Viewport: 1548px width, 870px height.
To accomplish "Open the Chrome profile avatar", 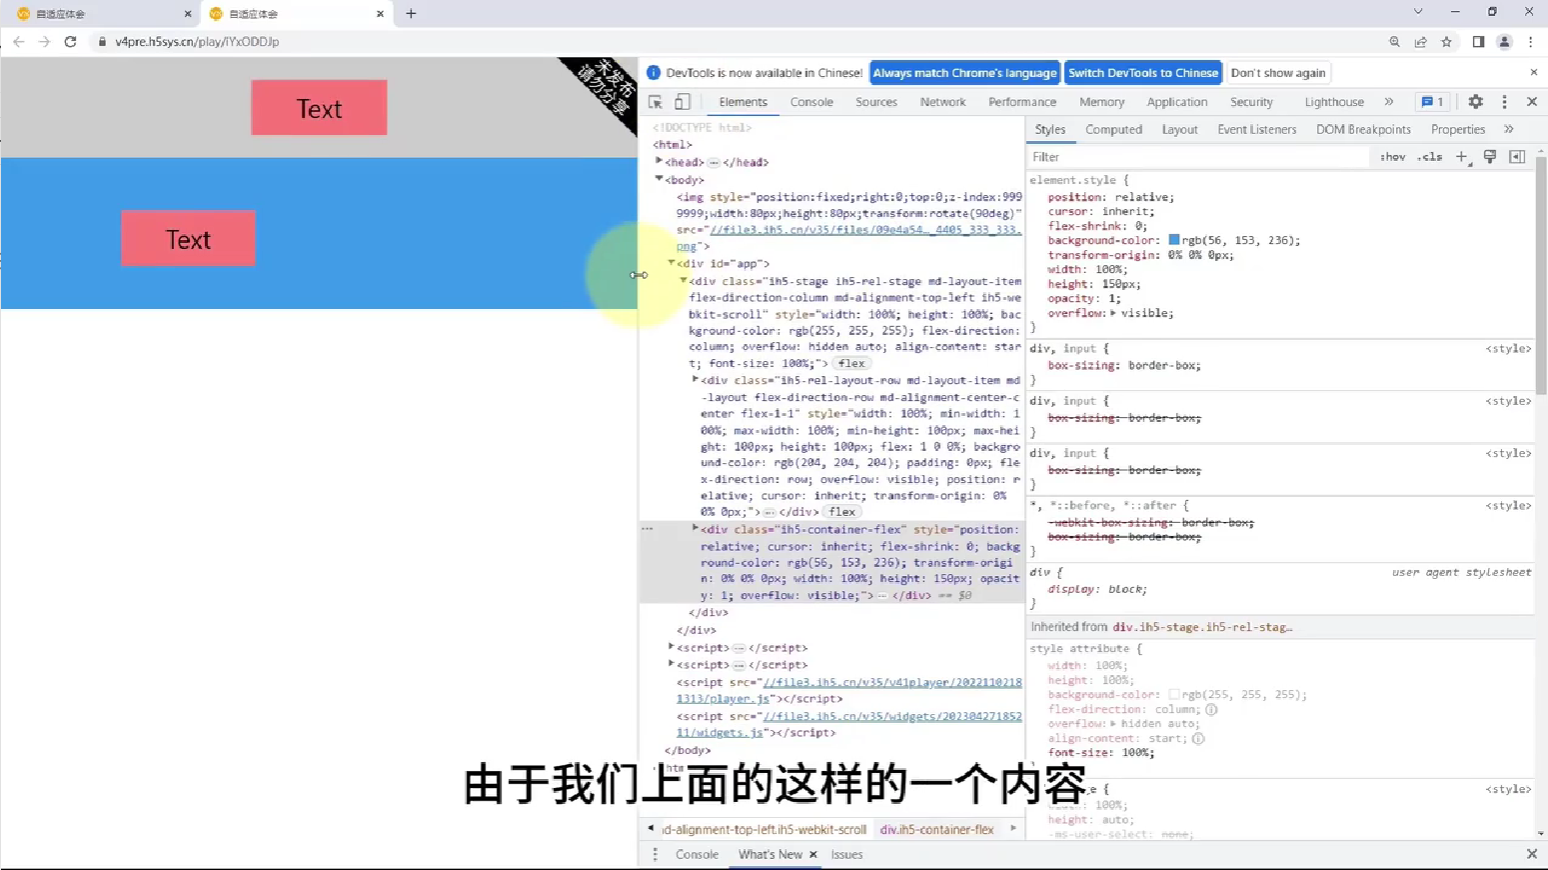I will 1504,42.
